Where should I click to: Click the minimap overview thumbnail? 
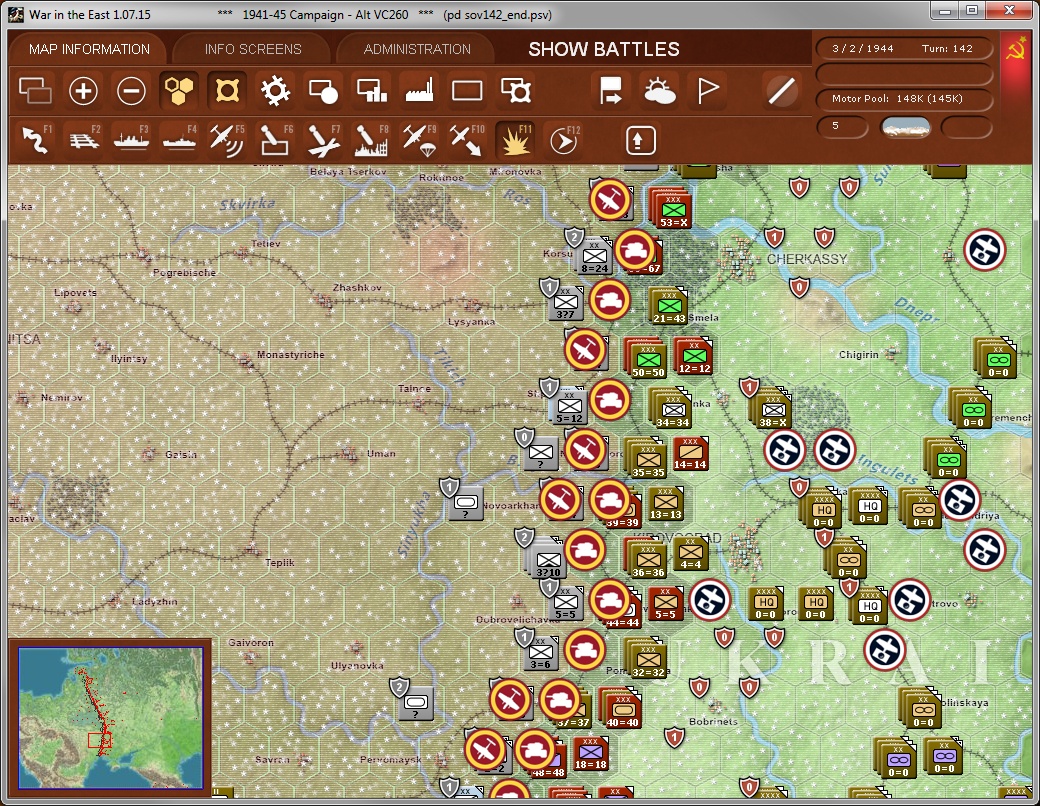pyautogui.click(x=111, y=718)
